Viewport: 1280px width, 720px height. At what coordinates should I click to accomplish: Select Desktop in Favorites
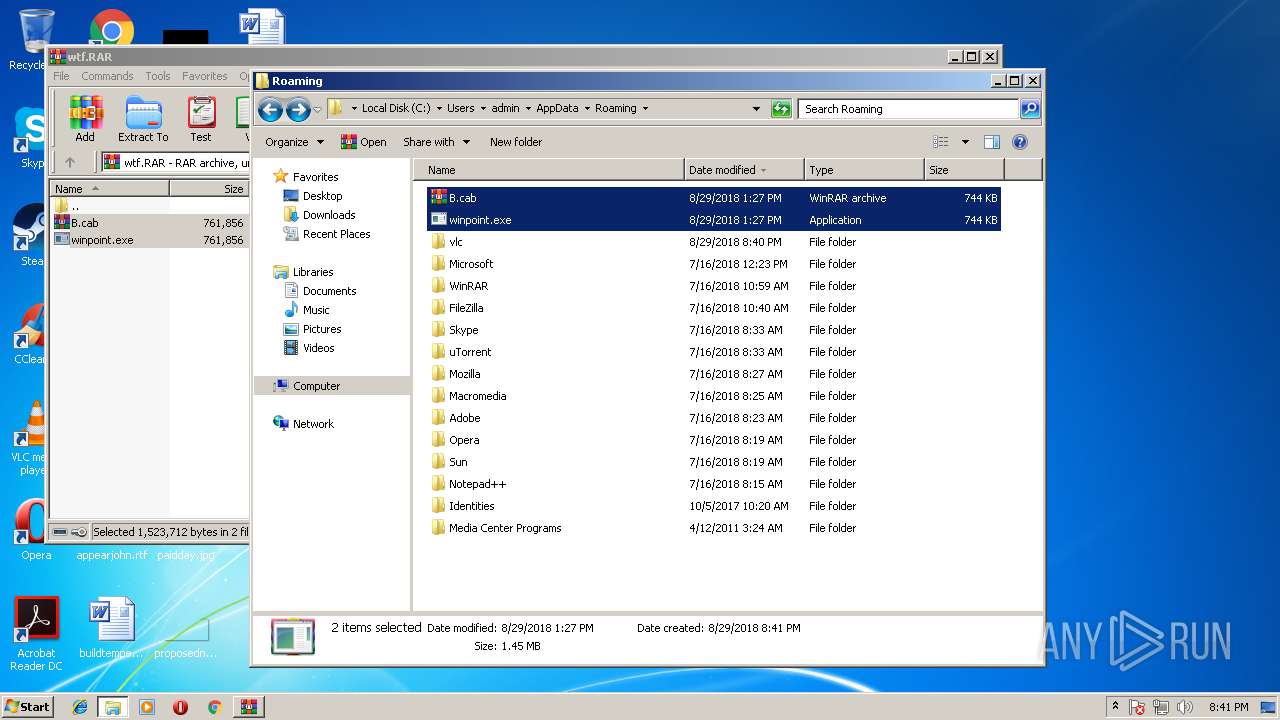click(322, 196)
